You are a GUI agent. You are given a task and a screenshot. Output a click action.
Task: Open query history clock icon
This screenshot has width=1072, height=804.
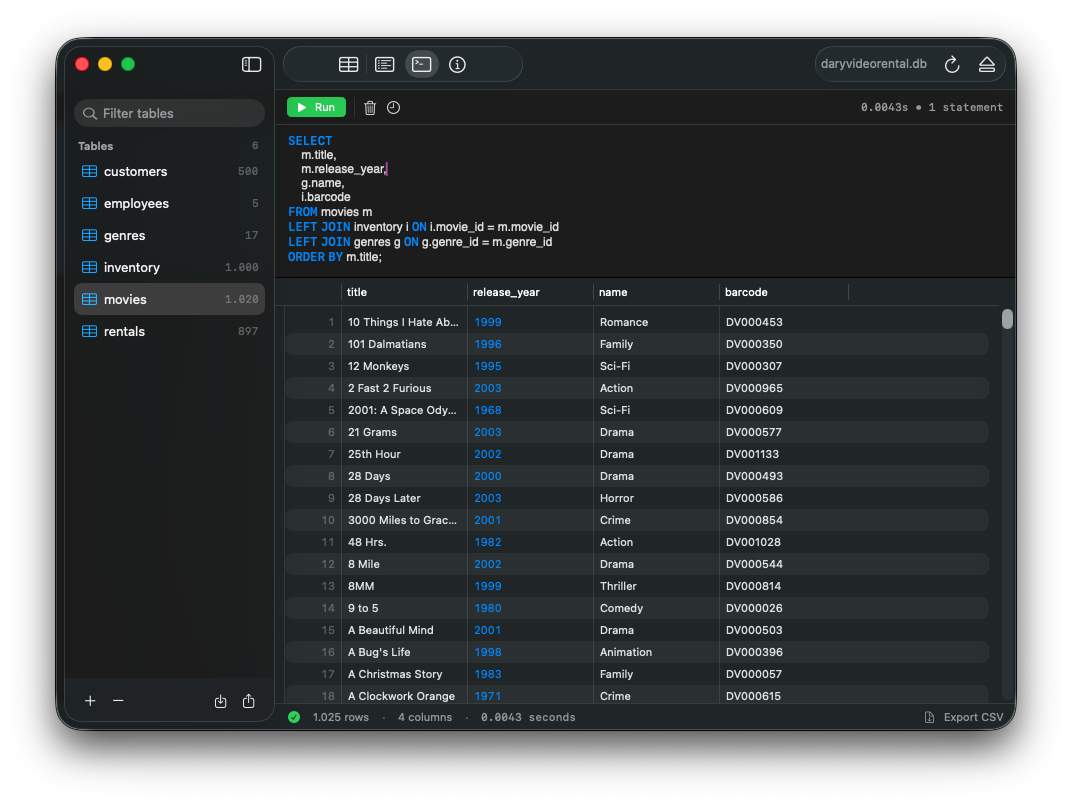coord(393,107)
